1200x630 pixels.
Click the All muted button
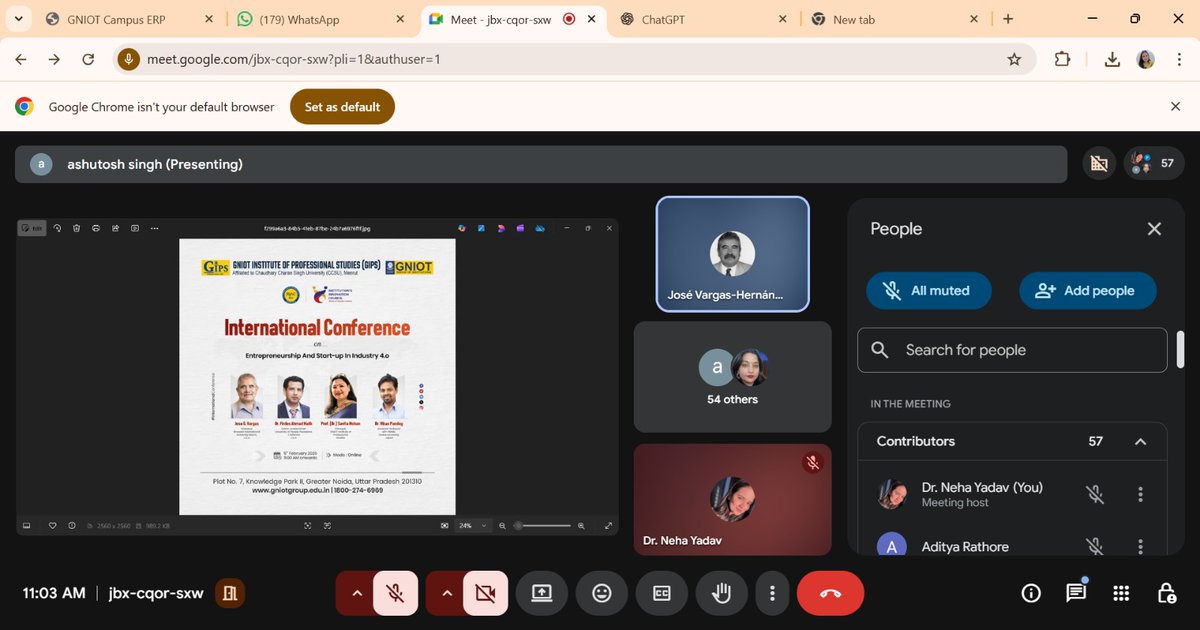tap(929, 291)
